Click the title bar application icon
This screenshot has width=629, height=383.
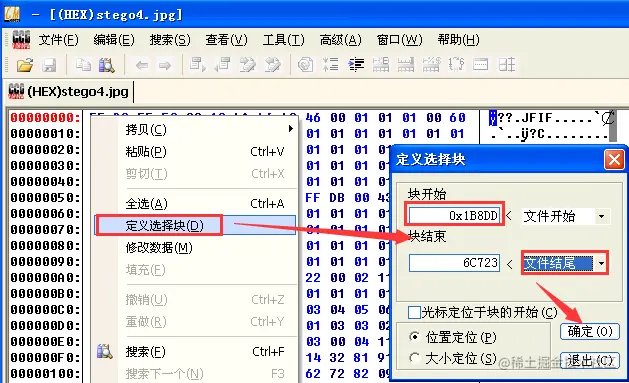click(x=12, y=14)
